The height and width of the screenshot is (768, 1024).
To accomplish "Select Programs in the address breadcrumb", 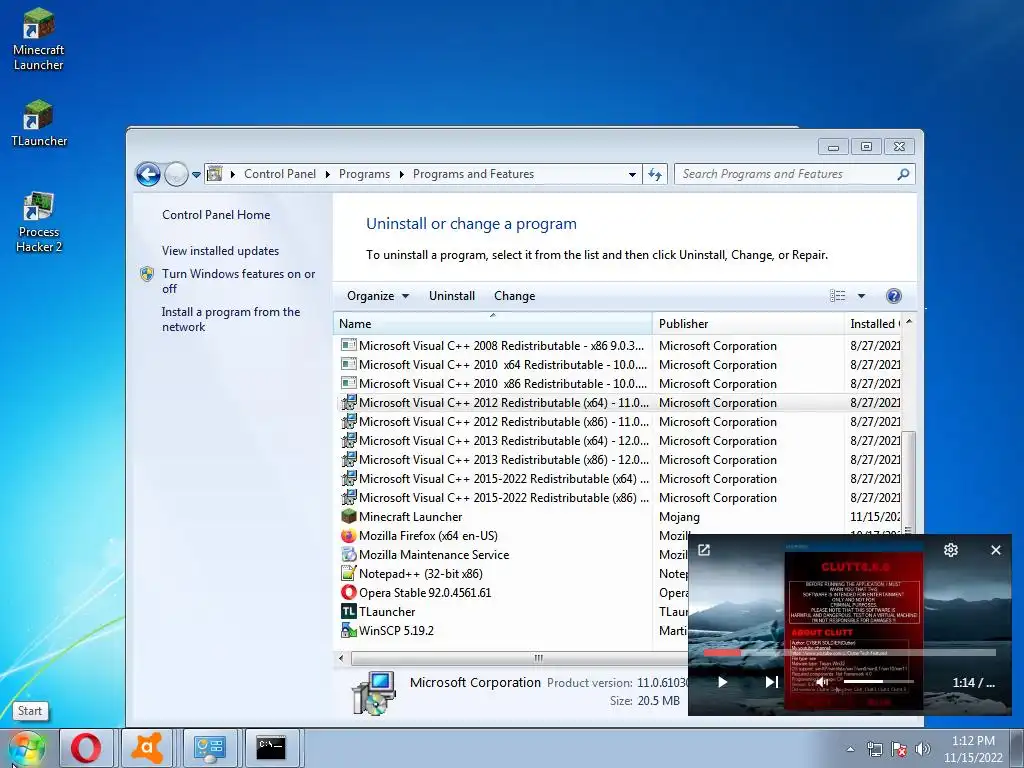I will click(364, 174).
